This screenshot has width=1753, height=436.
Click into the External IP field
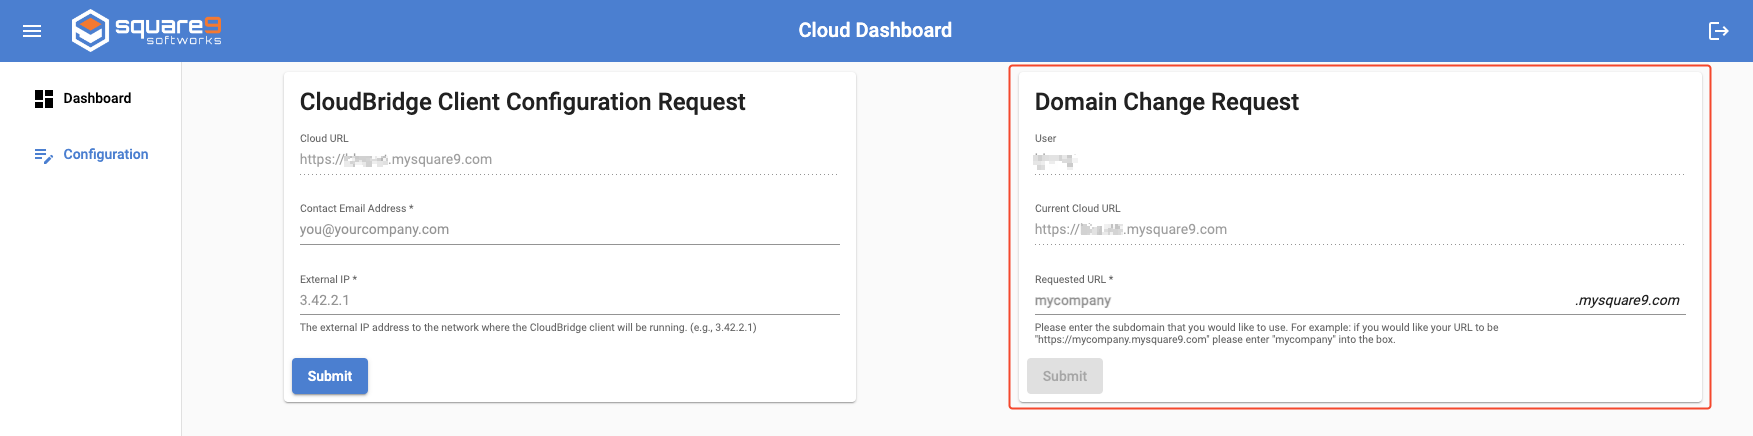(569, 300)
